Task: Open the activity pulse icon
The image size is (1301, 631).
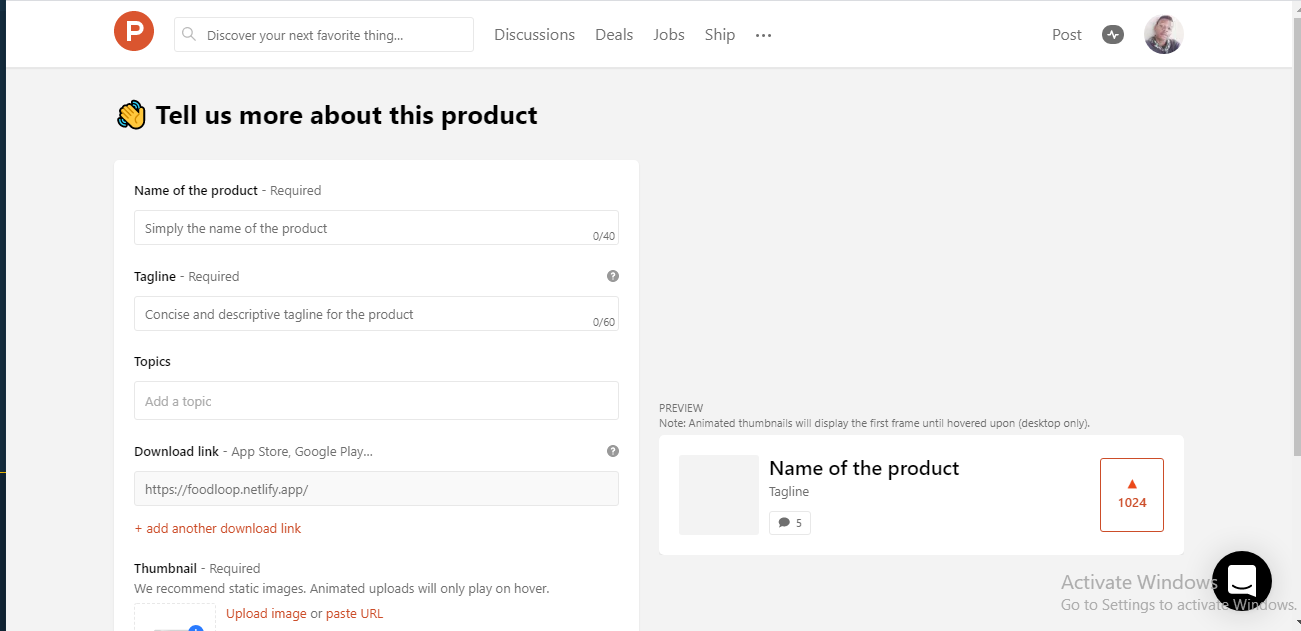Action: (1113, 35)
